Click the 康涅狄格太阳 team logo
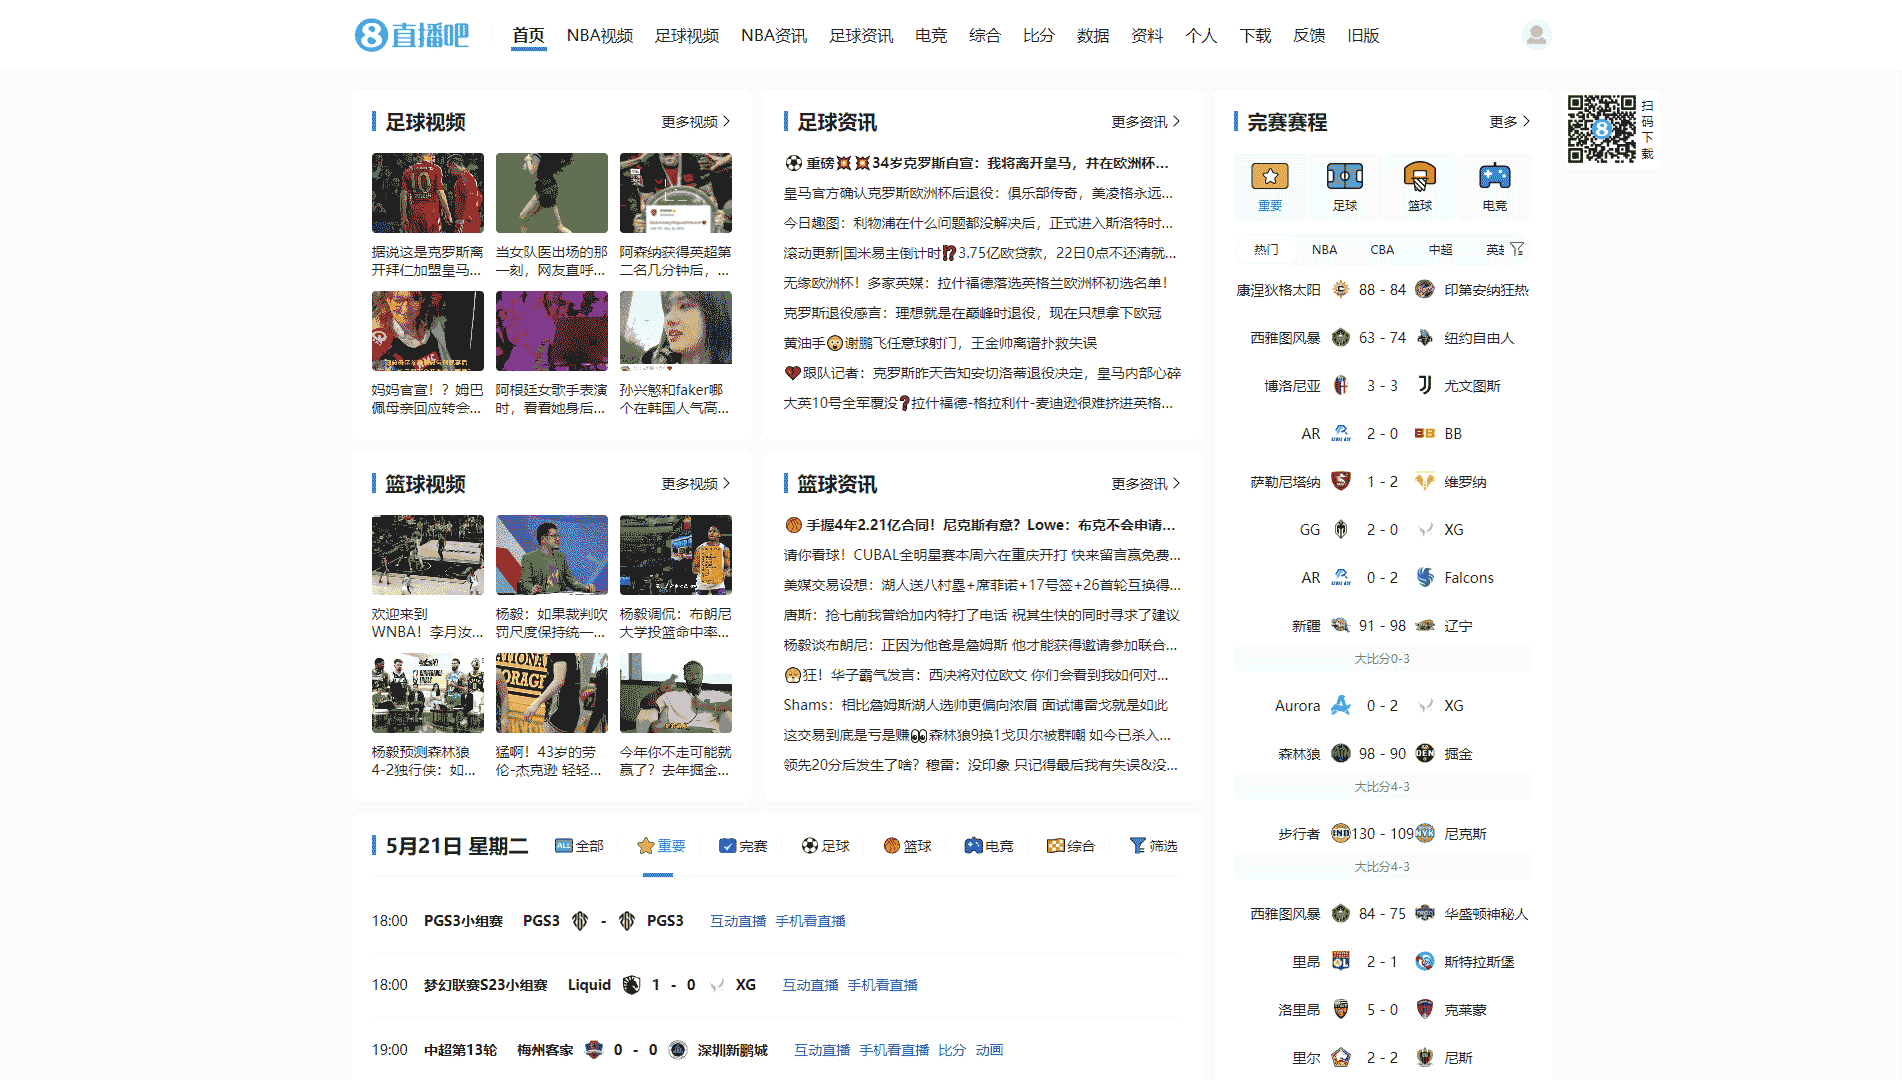 tap(1341, 290)
